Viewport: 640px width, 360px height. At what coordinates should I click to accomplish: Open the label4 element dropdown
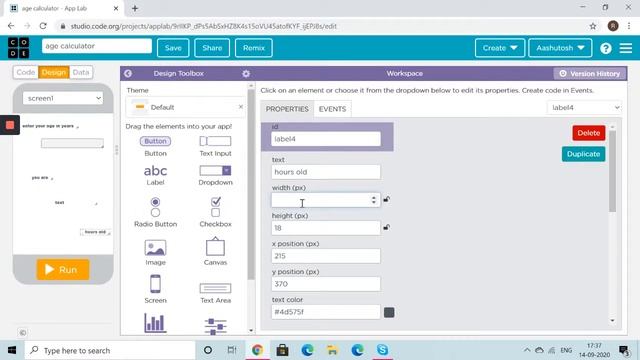click(584, 108)
